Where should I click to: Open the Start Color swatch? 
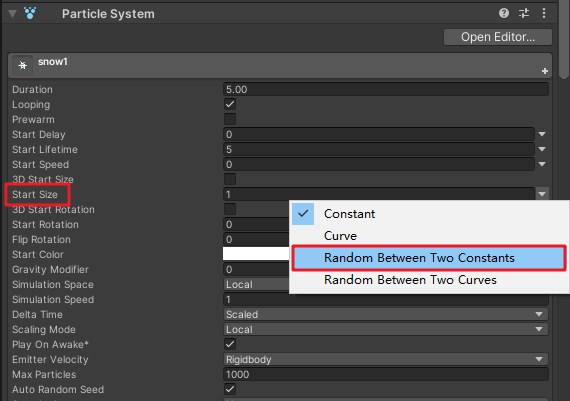click(256, 254)
